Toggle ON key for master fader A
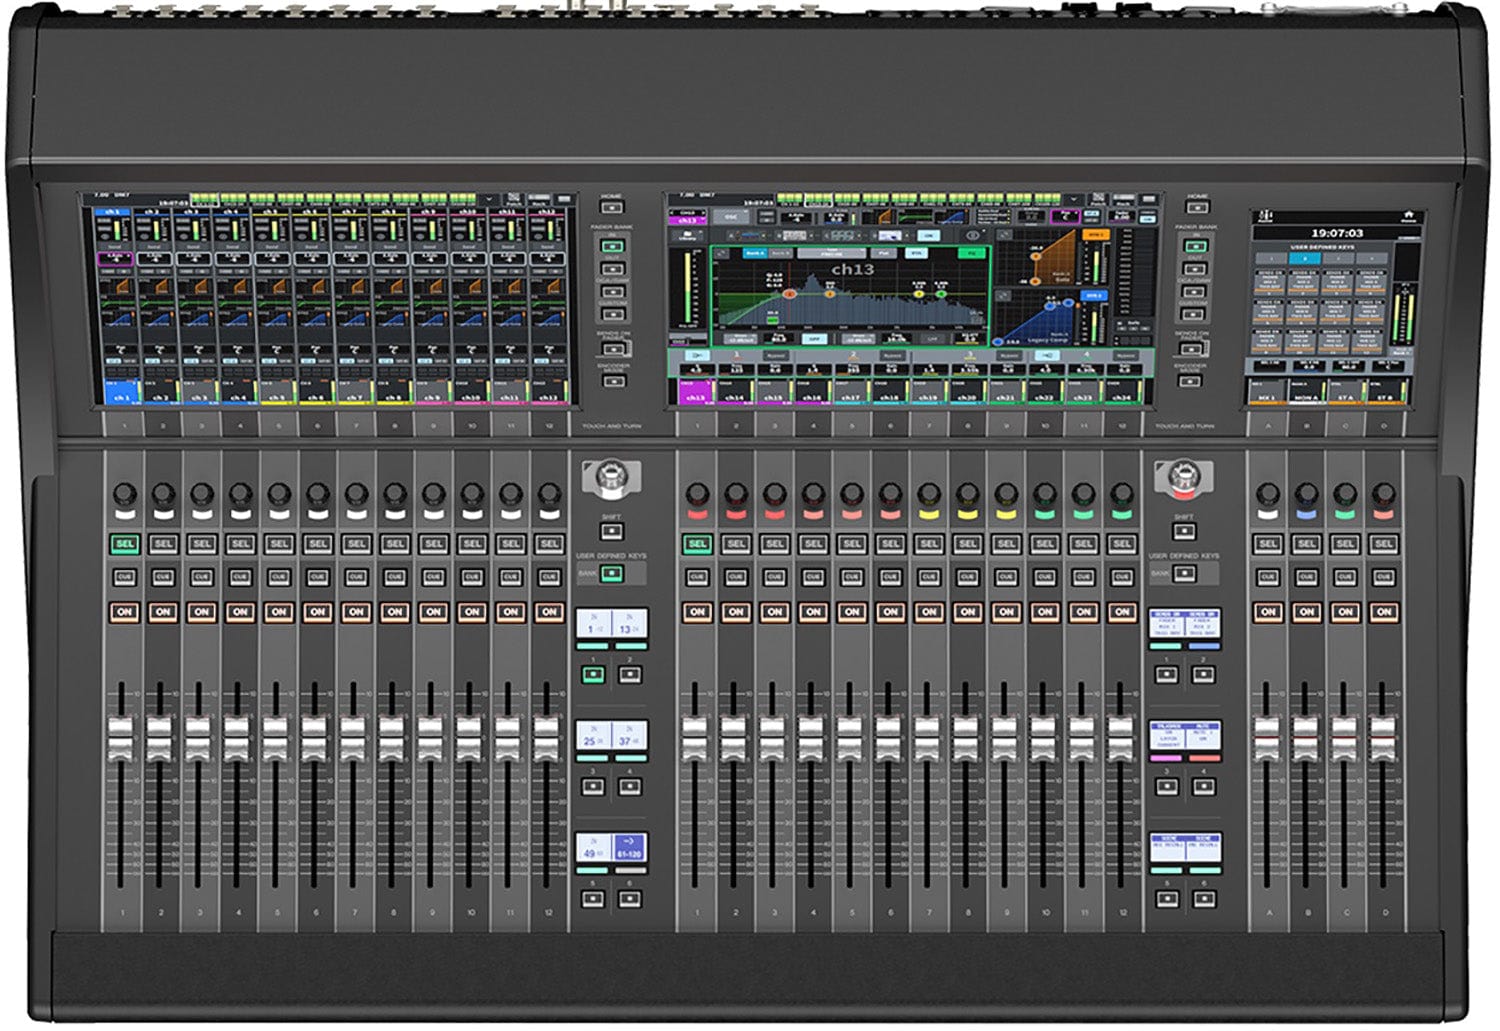Image resolution: width=1500 pixels, height=1031 pixels. click(1268, 611)
